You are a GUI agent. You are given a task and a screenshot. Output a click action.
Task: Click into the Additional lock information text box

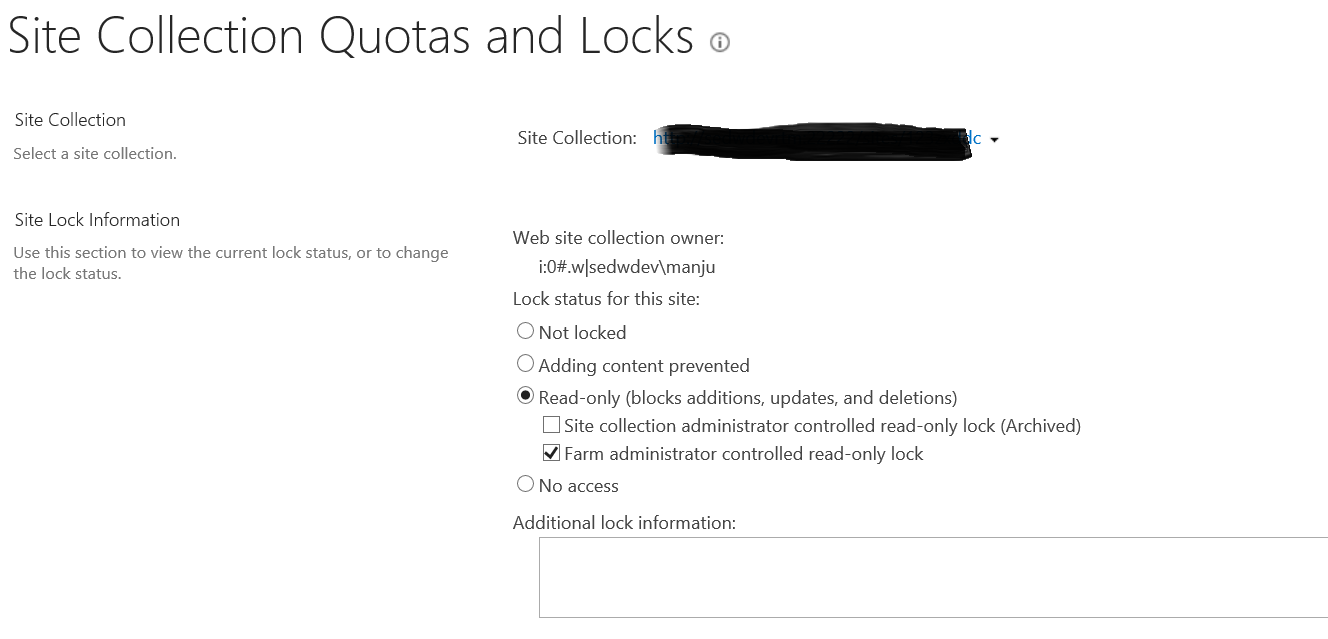[932, 577]
